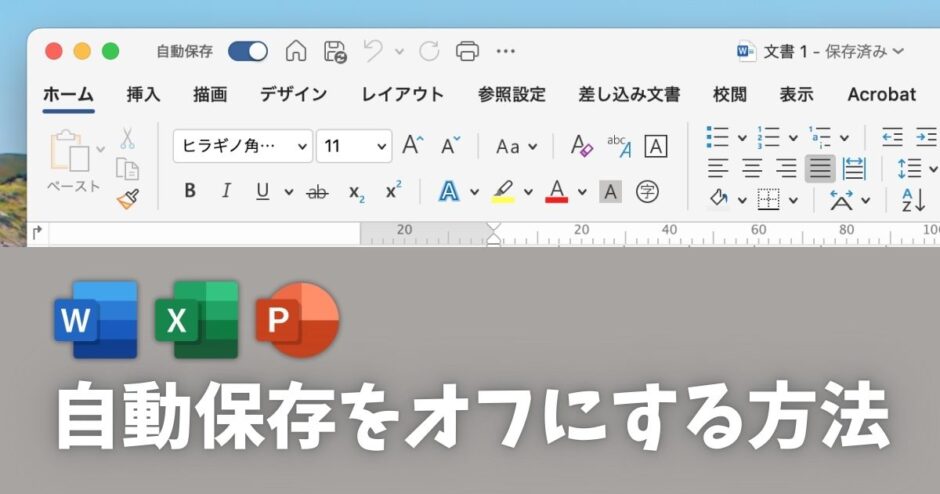Click the copy pages icon

tap(127, 169)
